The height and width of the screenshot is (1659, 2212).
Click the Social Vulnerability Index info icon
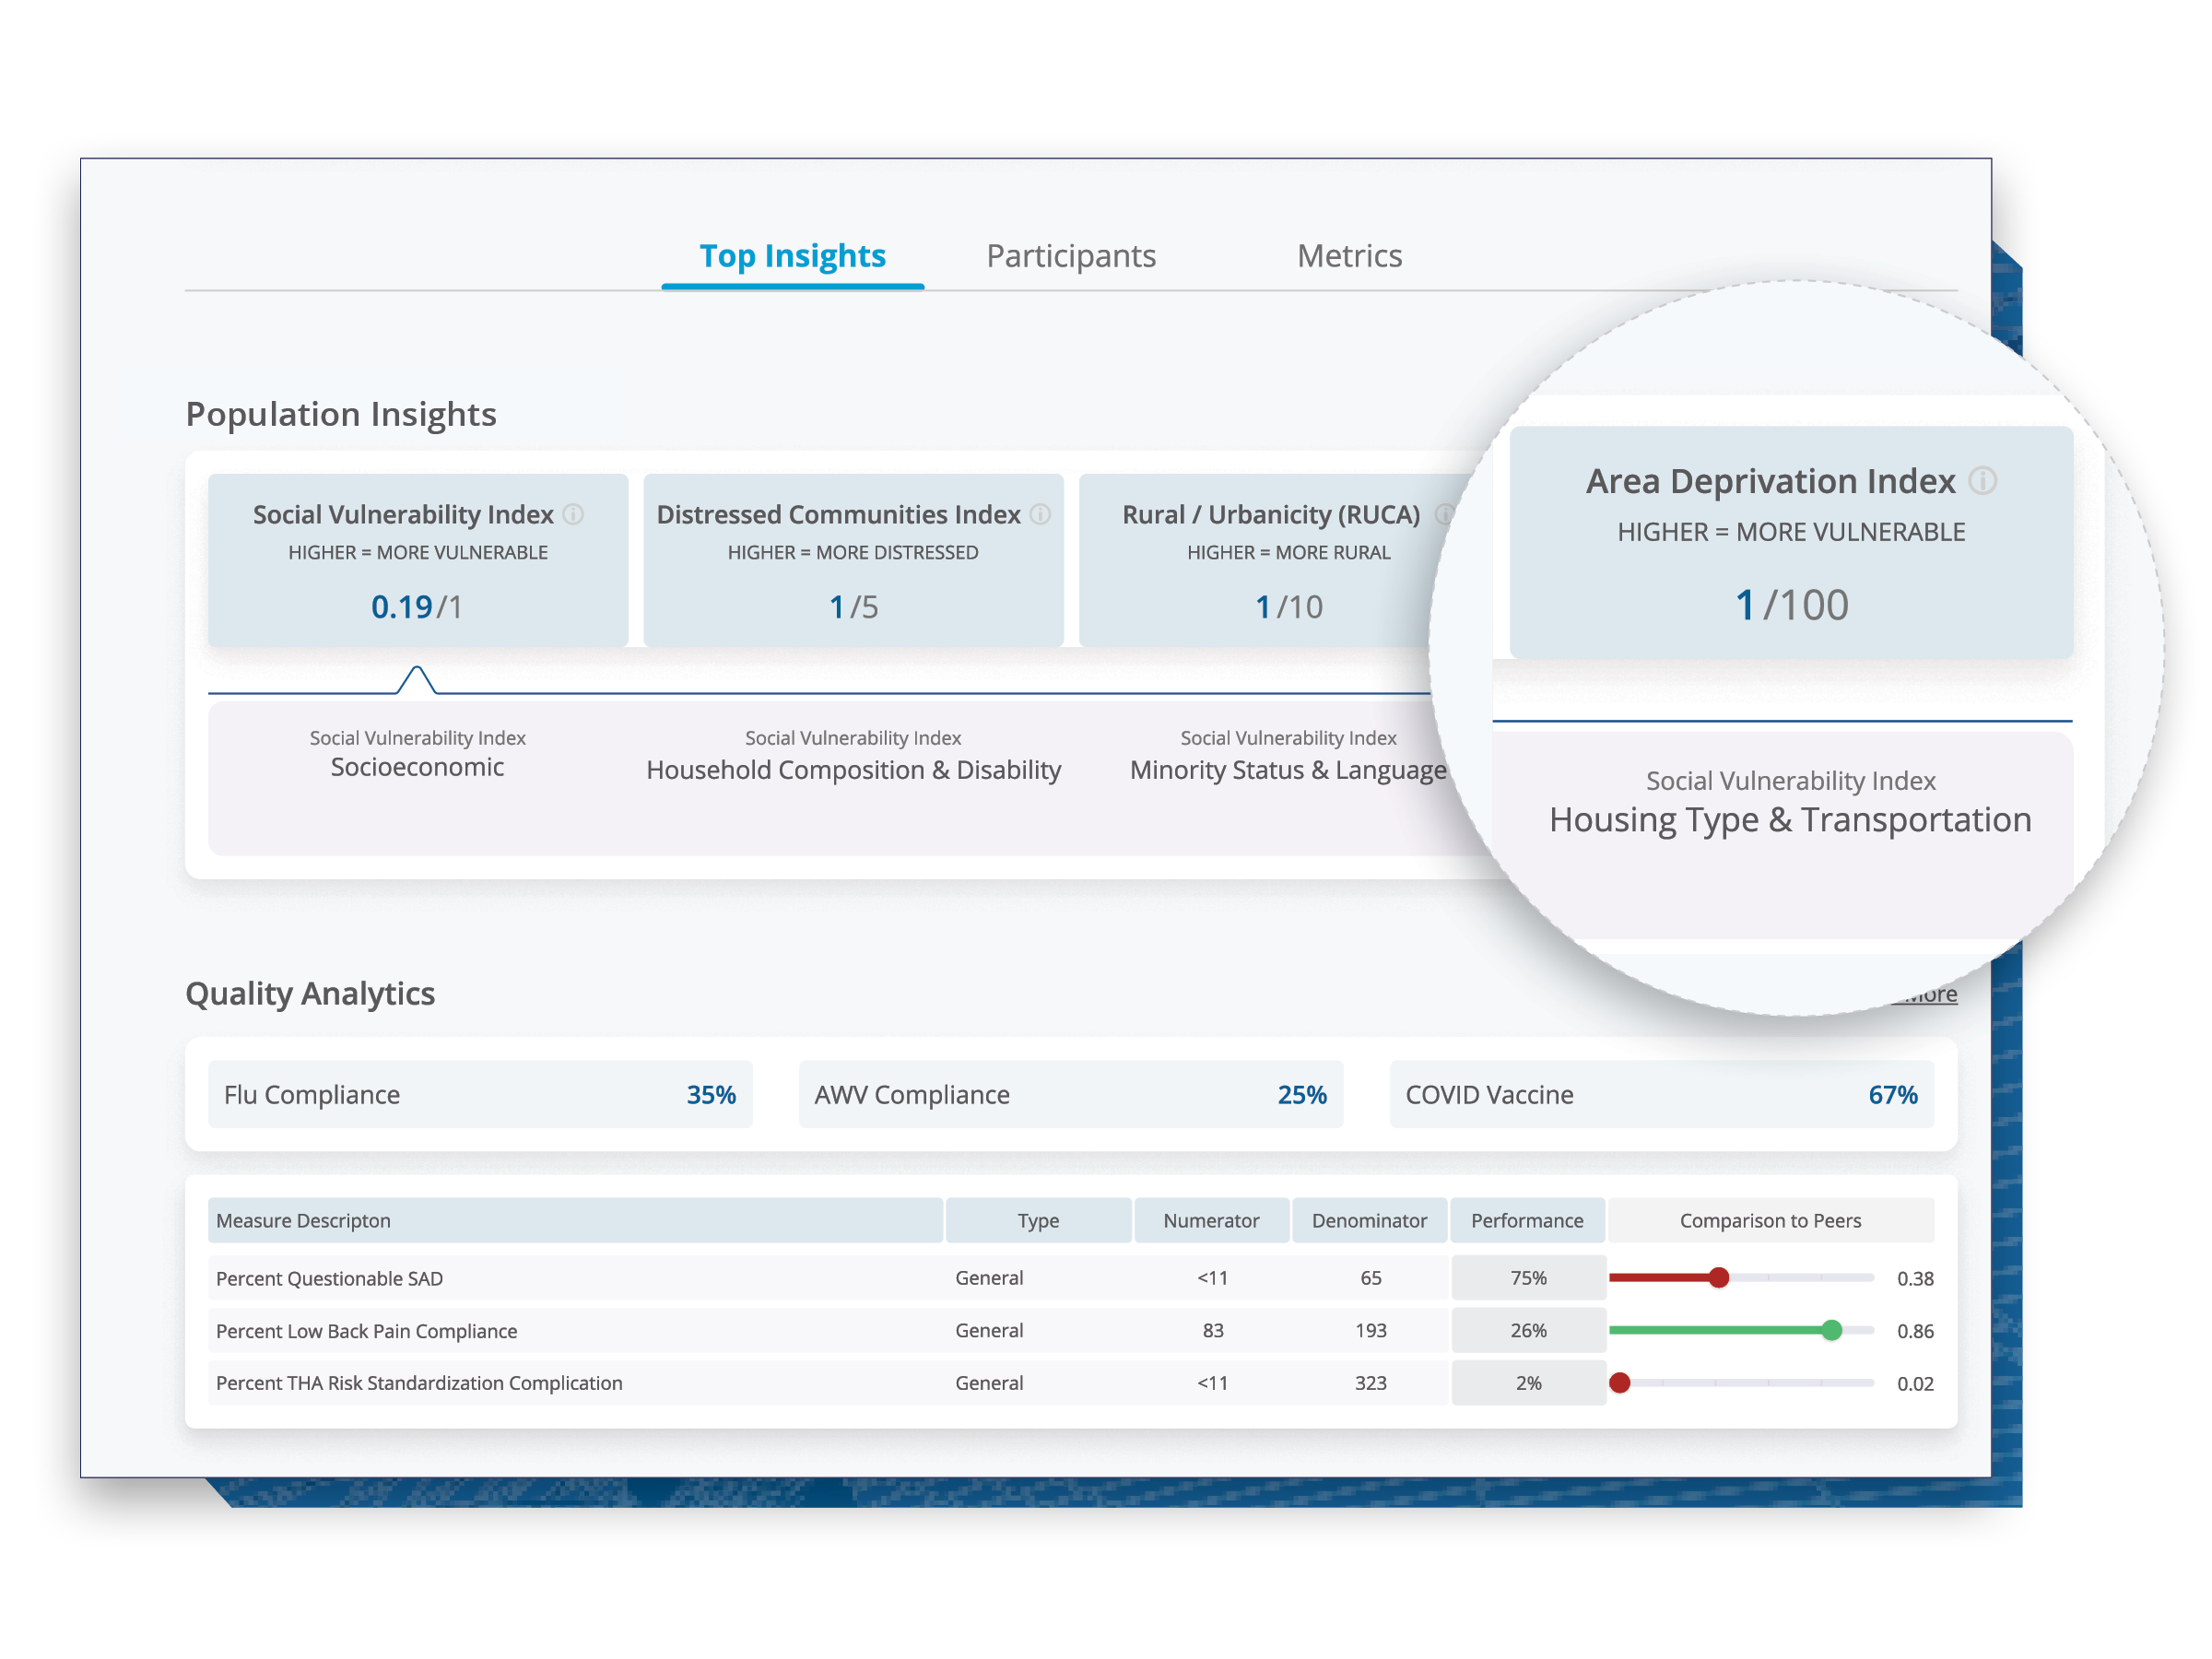click(x=573, y=514)
